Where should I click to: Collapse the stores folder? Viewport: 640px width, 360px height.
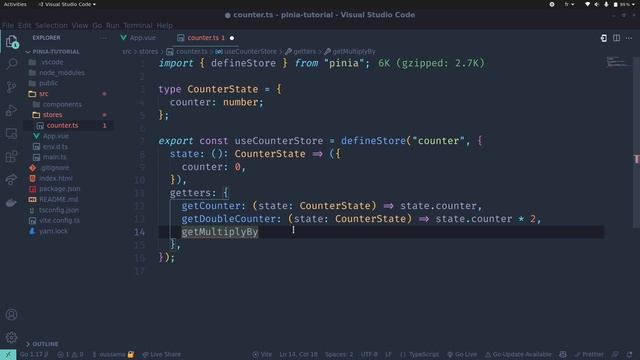click(x=52, y=115)
